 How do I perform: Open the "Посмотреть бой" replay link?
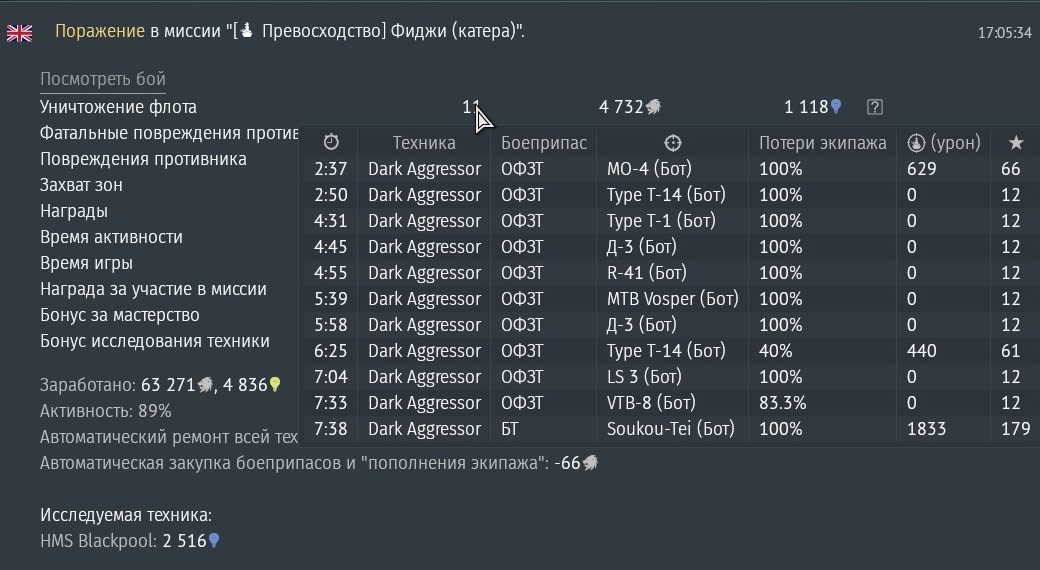coord(103,79)
